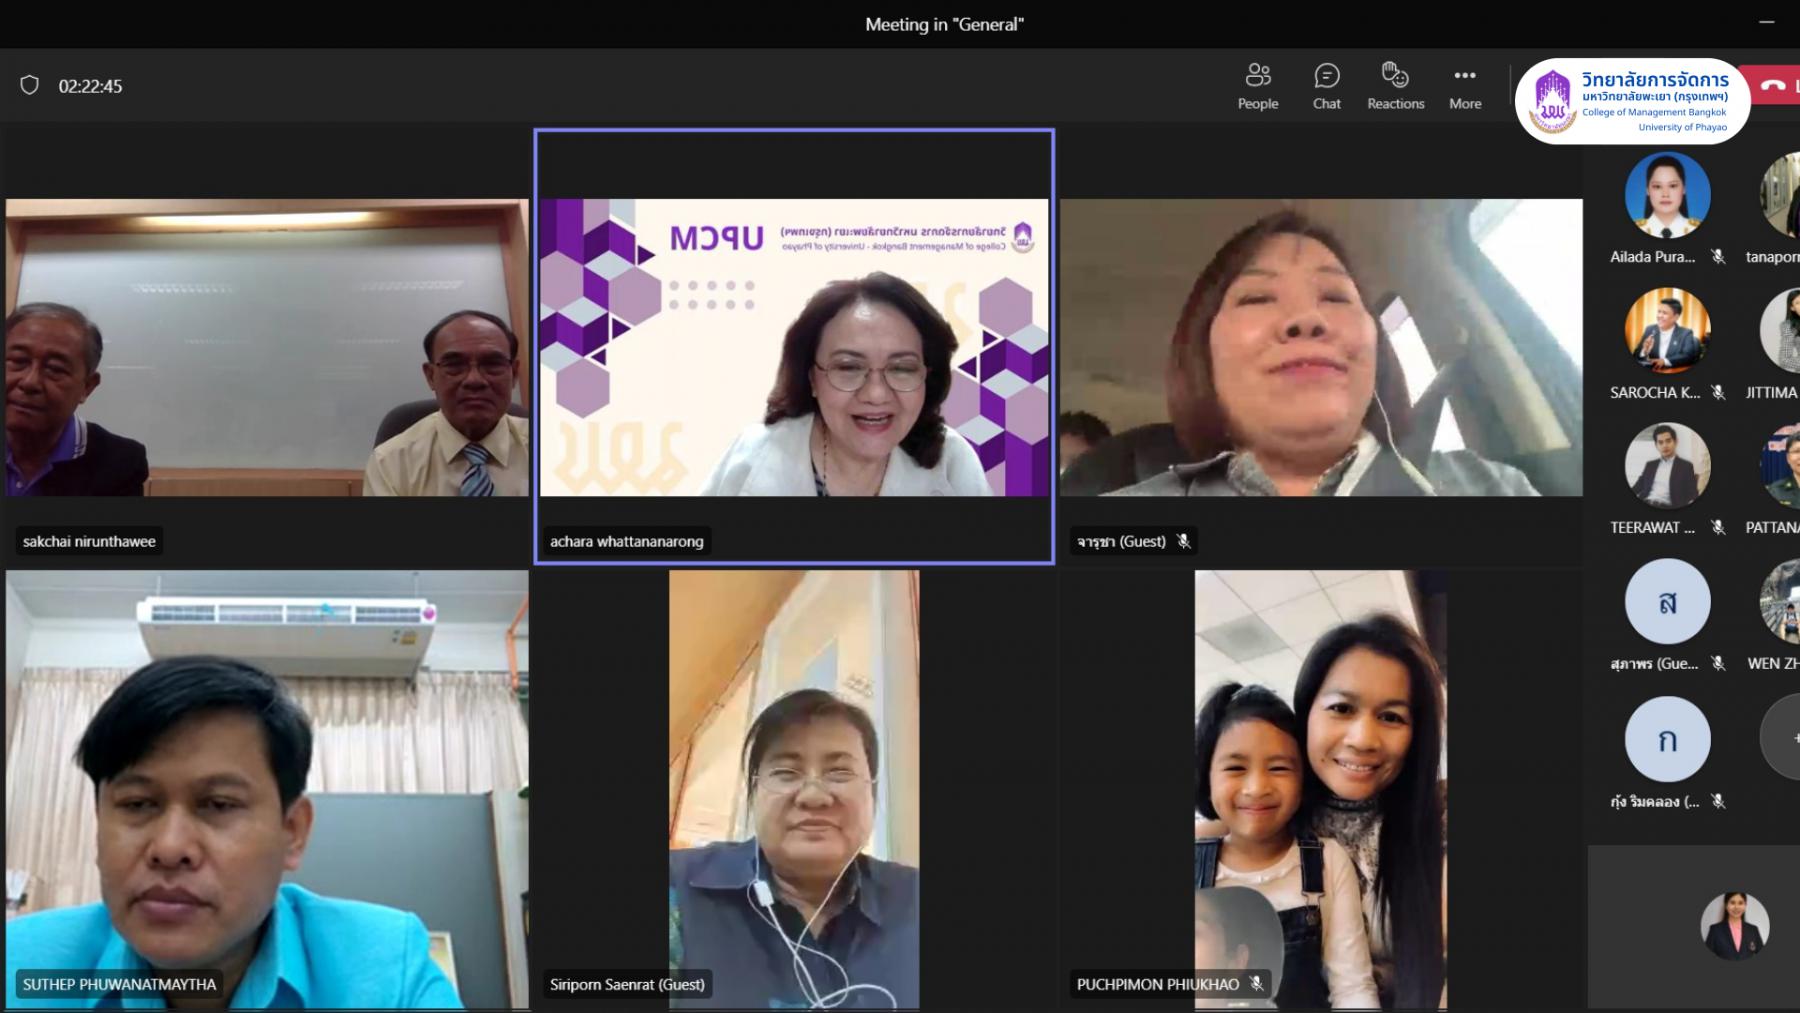Click the Meeting in "General" title
1800x1013 pixels.
click(944, 24)
